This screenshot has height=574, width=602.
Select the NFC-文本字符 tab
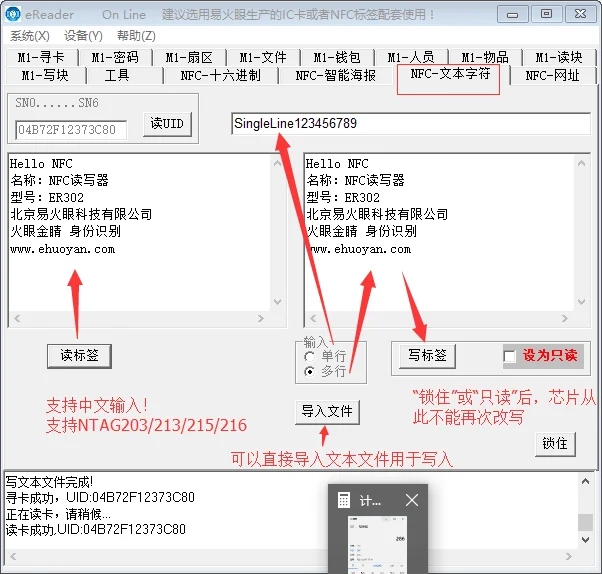point(450,74)
